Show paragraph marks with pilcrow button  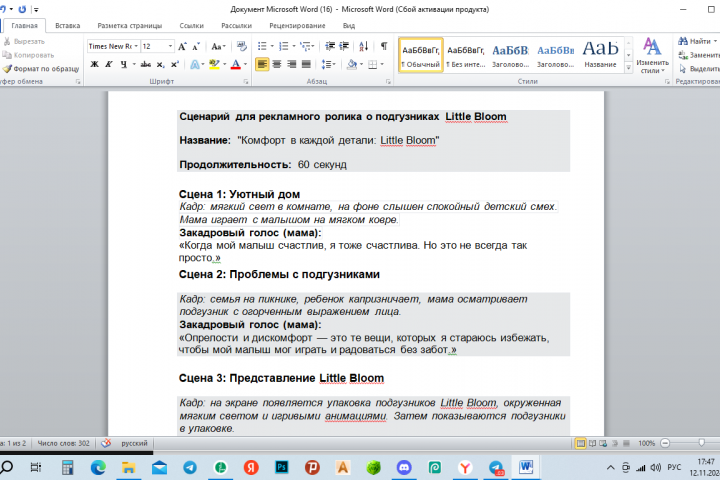(x=384, y=46)
